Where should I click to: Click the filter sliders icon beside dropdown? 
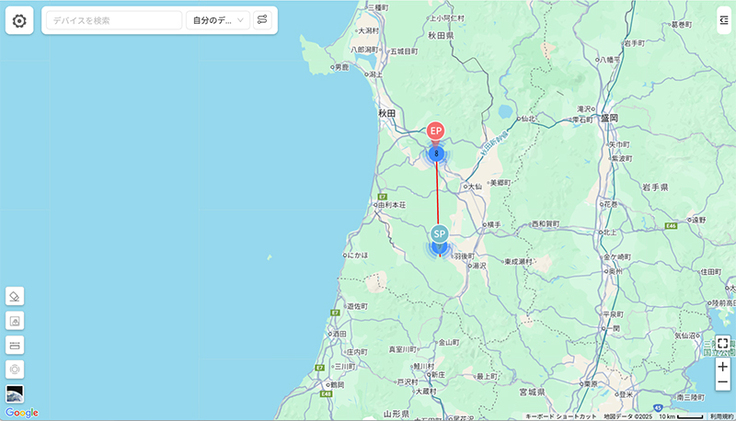click(x=262, y=20)
